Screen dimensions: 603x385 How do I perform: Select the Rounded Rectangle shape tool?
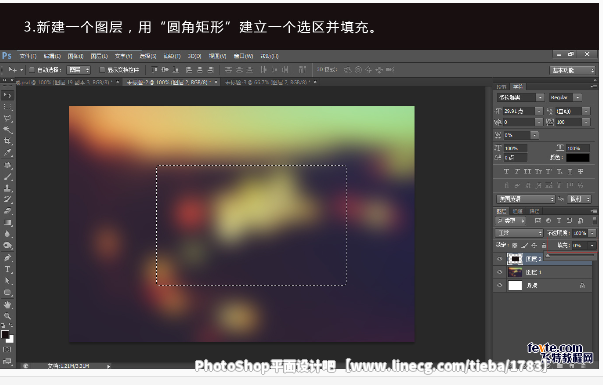click(7, 292)
